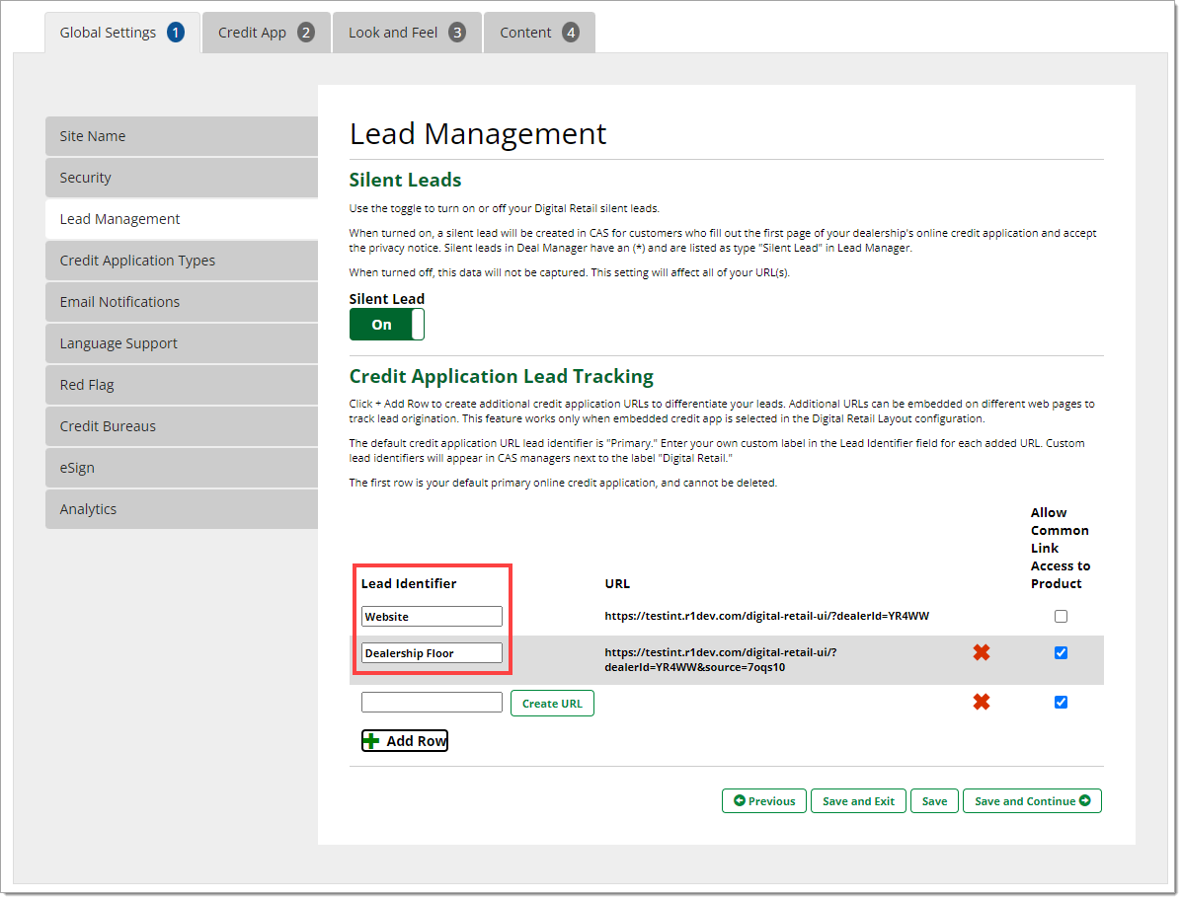The height and width of the screenshot is (900, 1182).
Task: Check common link access for Website row
Action: pyautogui.click(x=1060, y=617)
